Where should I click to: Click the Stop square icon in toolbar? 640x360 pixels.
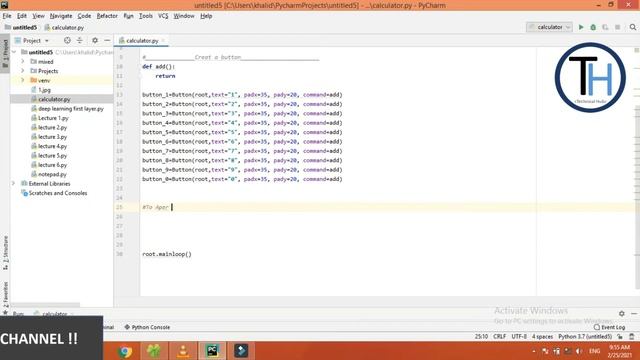(x=618, y=27)
